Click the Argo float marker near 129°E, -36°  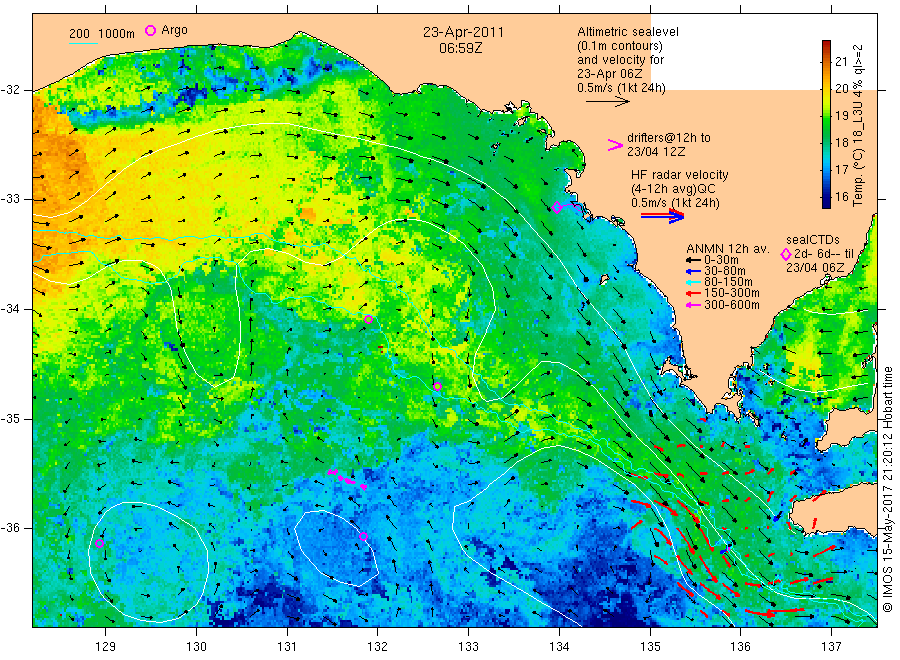coord(99,543)
